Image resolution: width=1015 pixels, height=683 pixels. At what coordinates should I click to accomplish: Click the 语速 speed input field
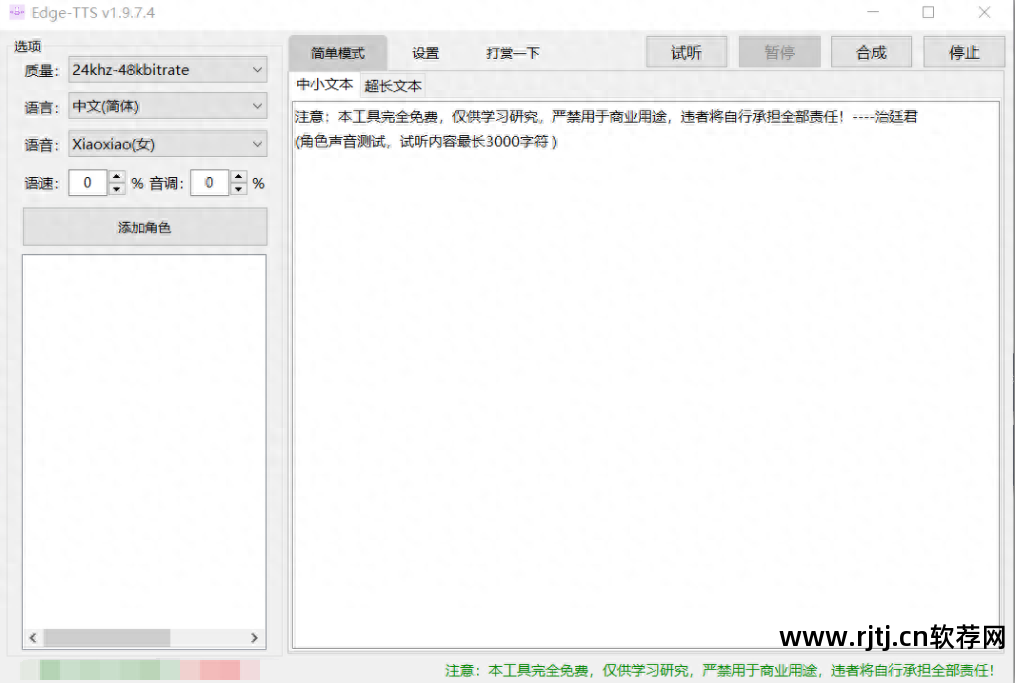90,183
